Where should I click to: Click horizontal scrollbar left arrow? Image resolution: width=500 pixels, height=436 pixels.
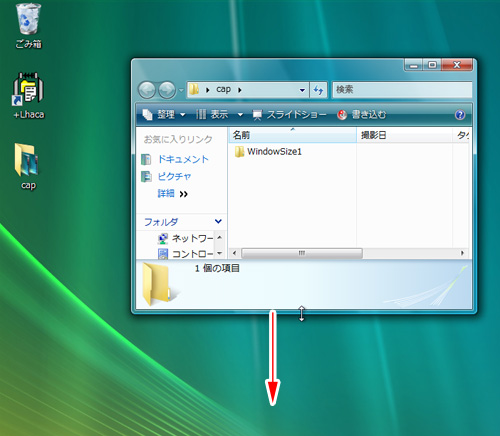tap(234, 253)
